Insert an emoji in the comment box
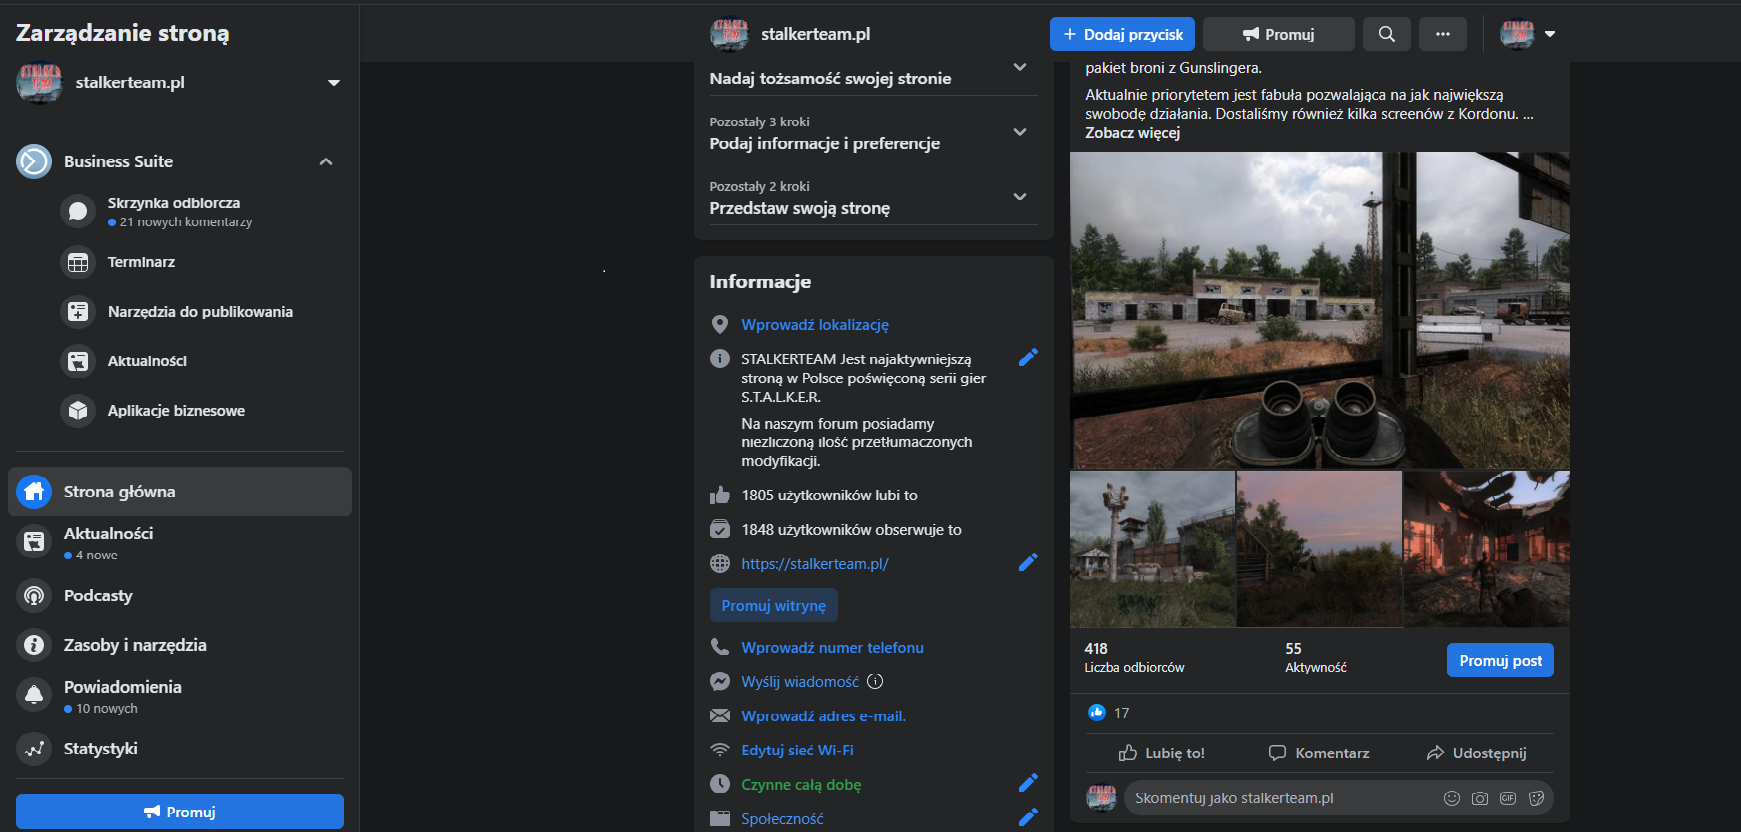Viewport: 1741px width, 832px height. 1452,798
